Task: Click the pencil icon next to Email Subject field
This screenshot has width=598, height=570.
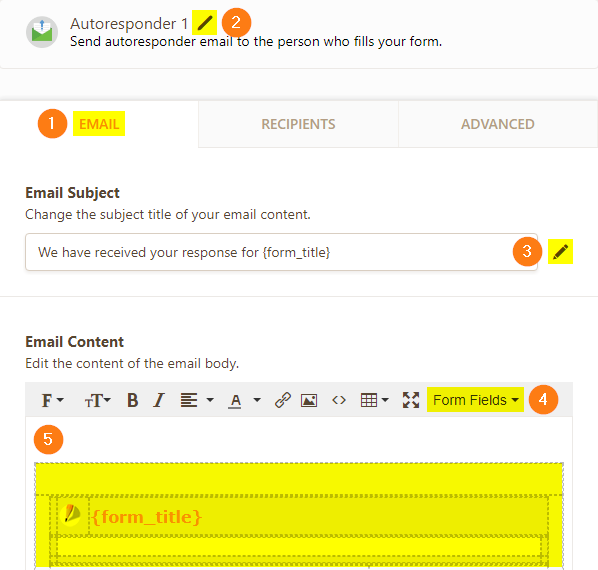Action: [560, 252]
